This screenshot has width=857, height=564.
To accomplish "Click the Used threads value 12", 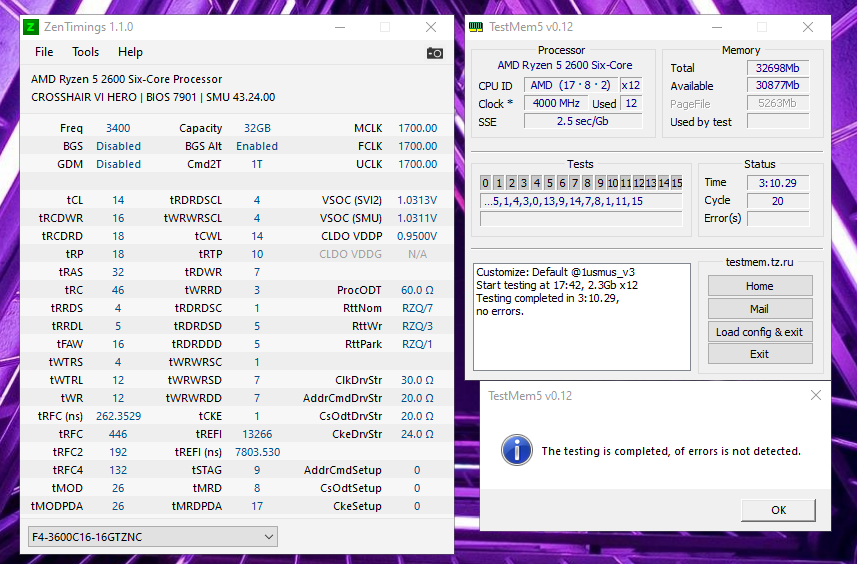I will pyautogui.click(x=631, y=103).
